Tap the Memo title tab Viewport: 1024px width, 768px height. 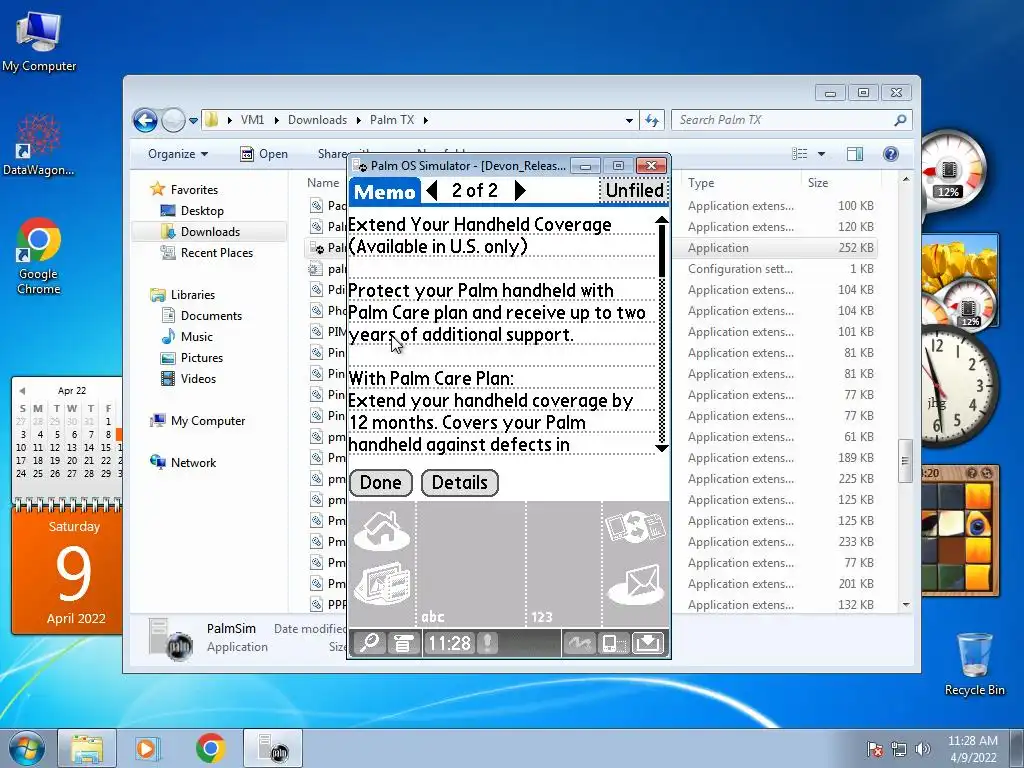pyautogui.click(x=385, y=191)
